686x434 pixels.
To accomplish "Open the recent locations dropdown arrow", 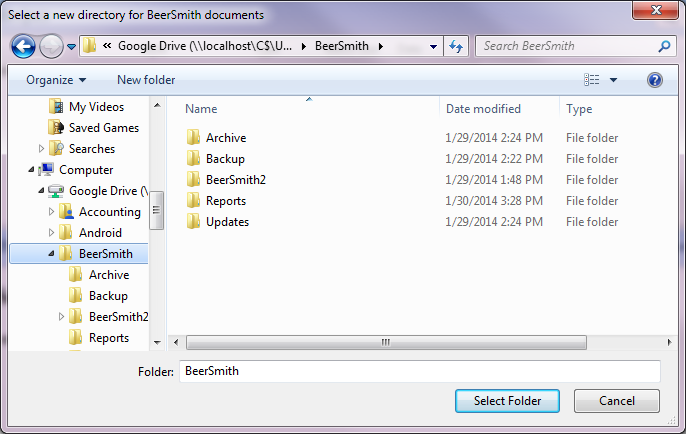I will (x=72, y=46).
